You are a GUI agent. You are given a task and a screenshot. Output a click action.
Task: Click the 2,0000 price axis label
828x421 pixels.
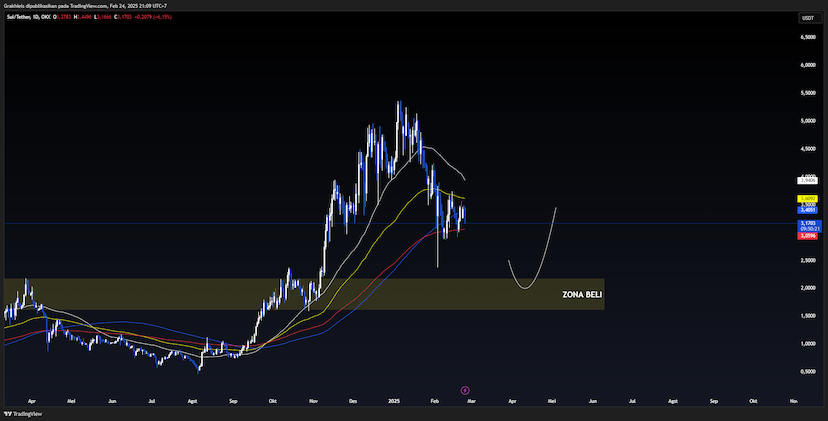808,288
